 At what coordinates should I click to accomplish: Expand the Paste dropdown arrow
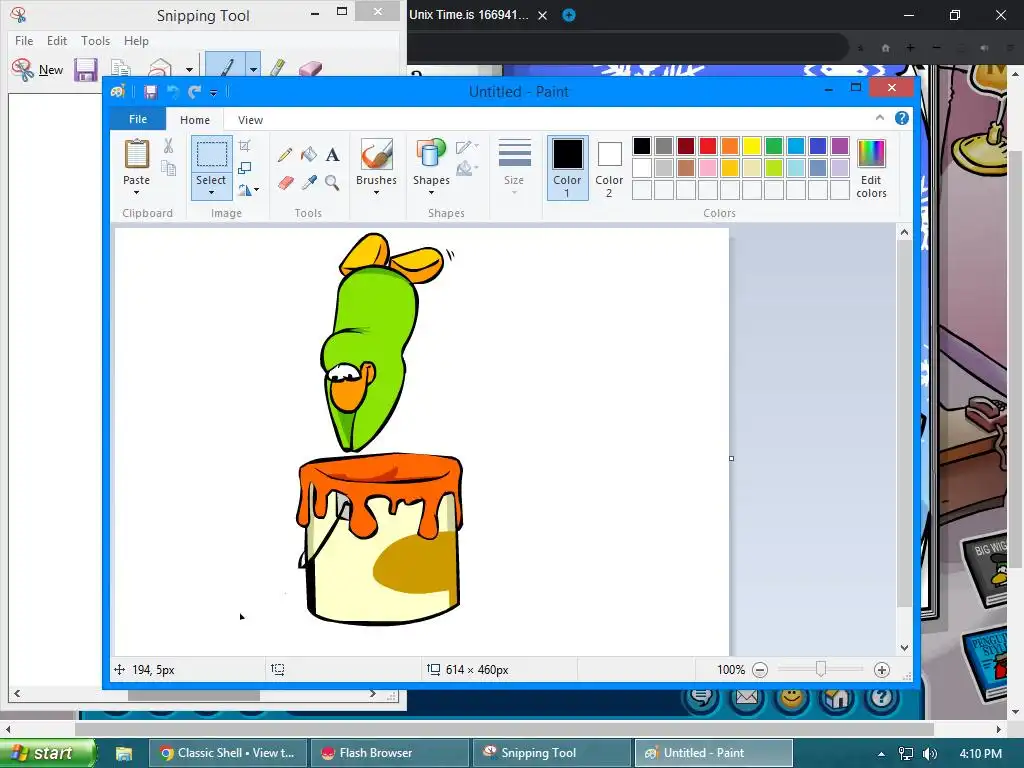[136, 193]
